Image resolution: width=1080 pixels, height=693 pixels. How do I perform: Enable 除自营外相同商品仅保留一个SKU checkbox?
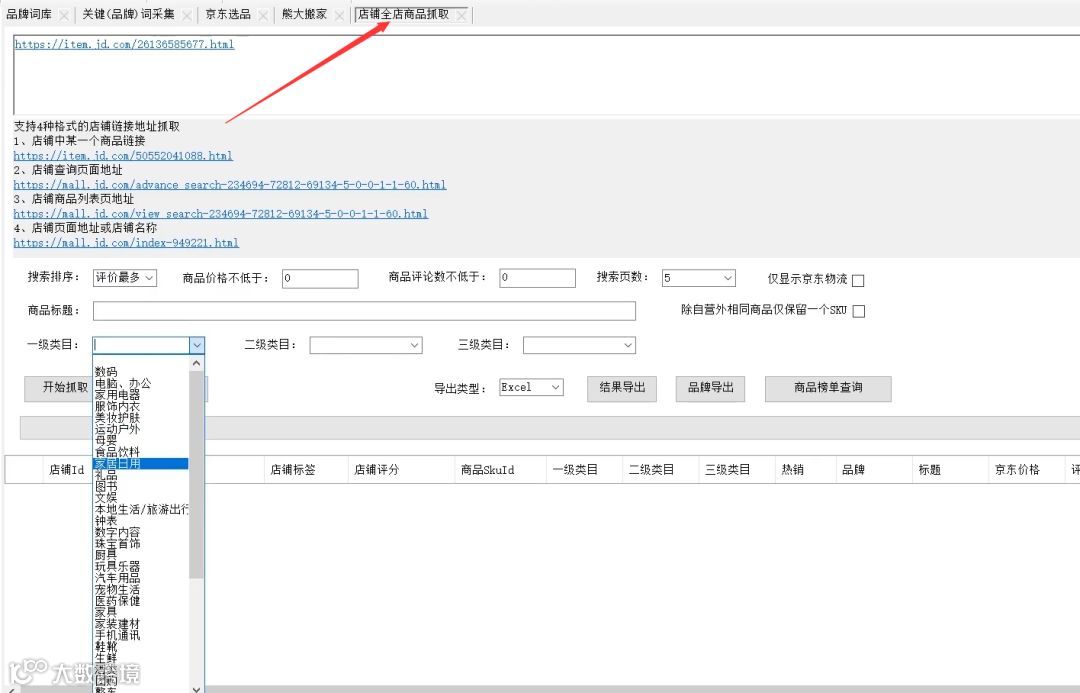click(859, 311)
